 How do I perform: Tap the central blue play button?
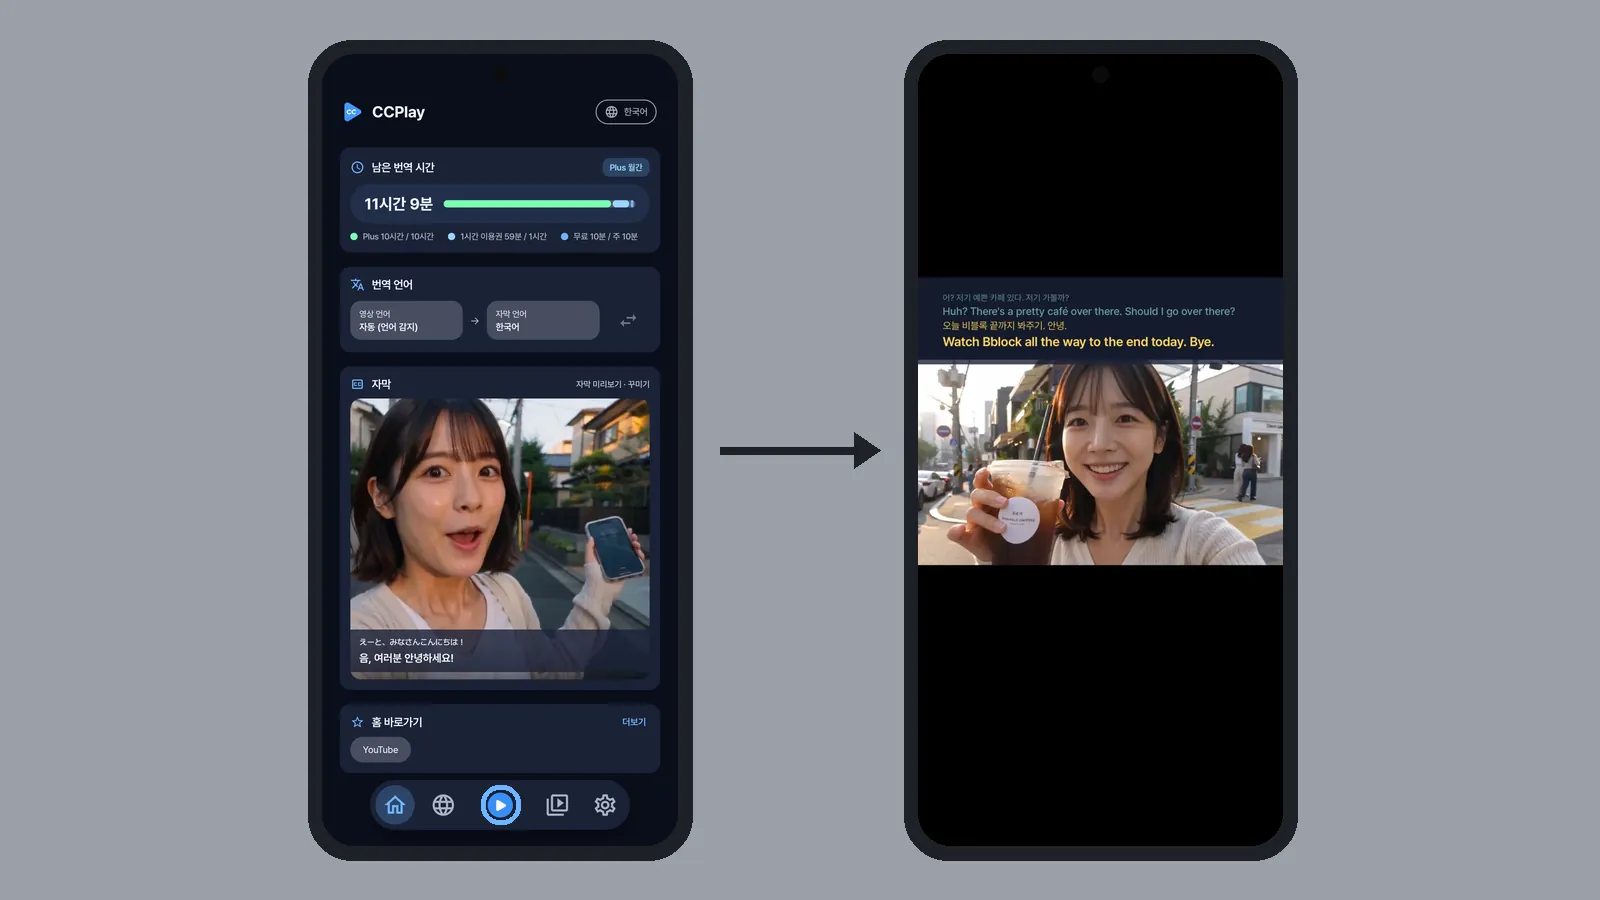501,805
